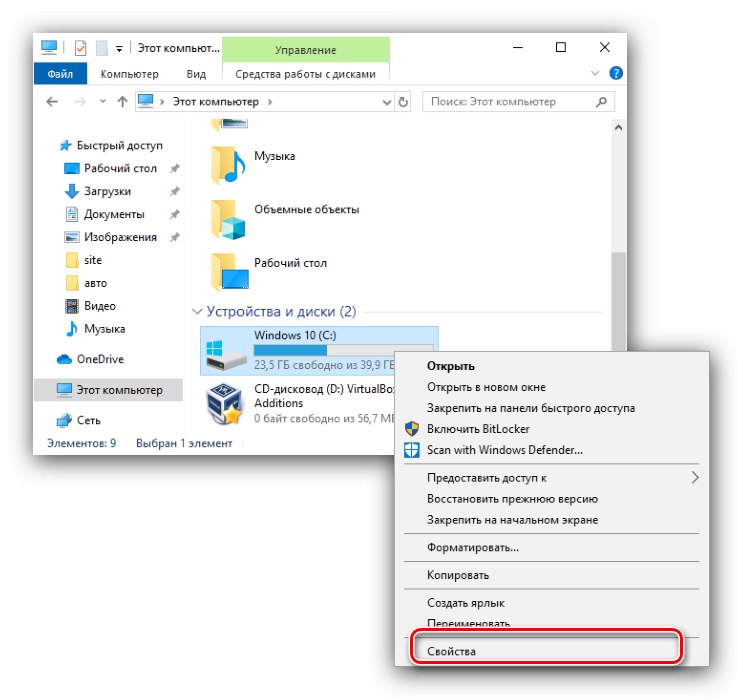Click the New folder quick access icon
The image size is (743, 700).
(101, 48)
